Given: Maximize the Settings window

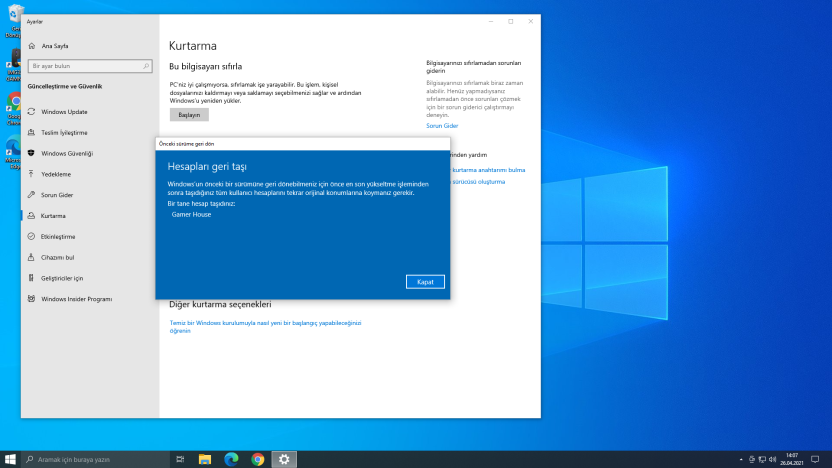Looking at the screenshot, I should (x=510, y=22).
